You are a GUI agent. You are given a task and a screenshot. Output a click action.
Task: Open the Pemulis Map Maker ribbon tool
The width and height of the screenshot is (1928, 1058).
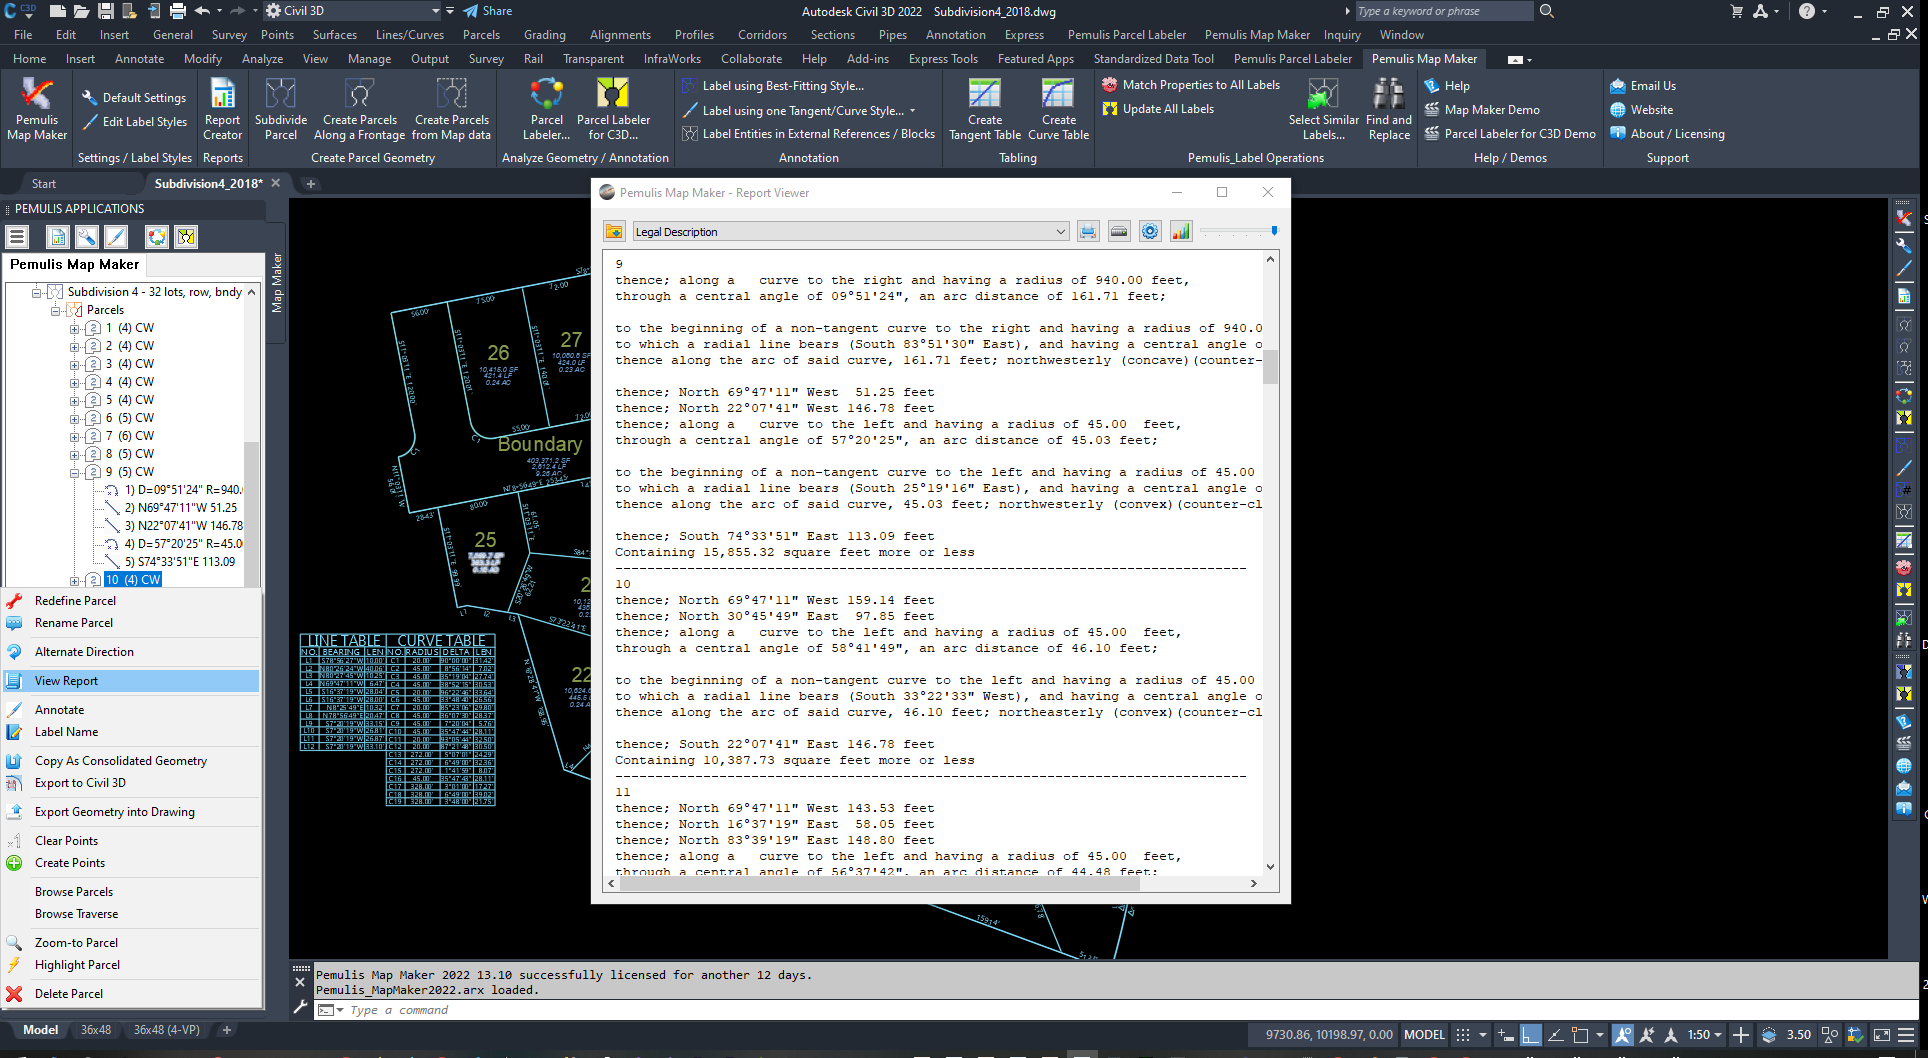pos(37,109)
